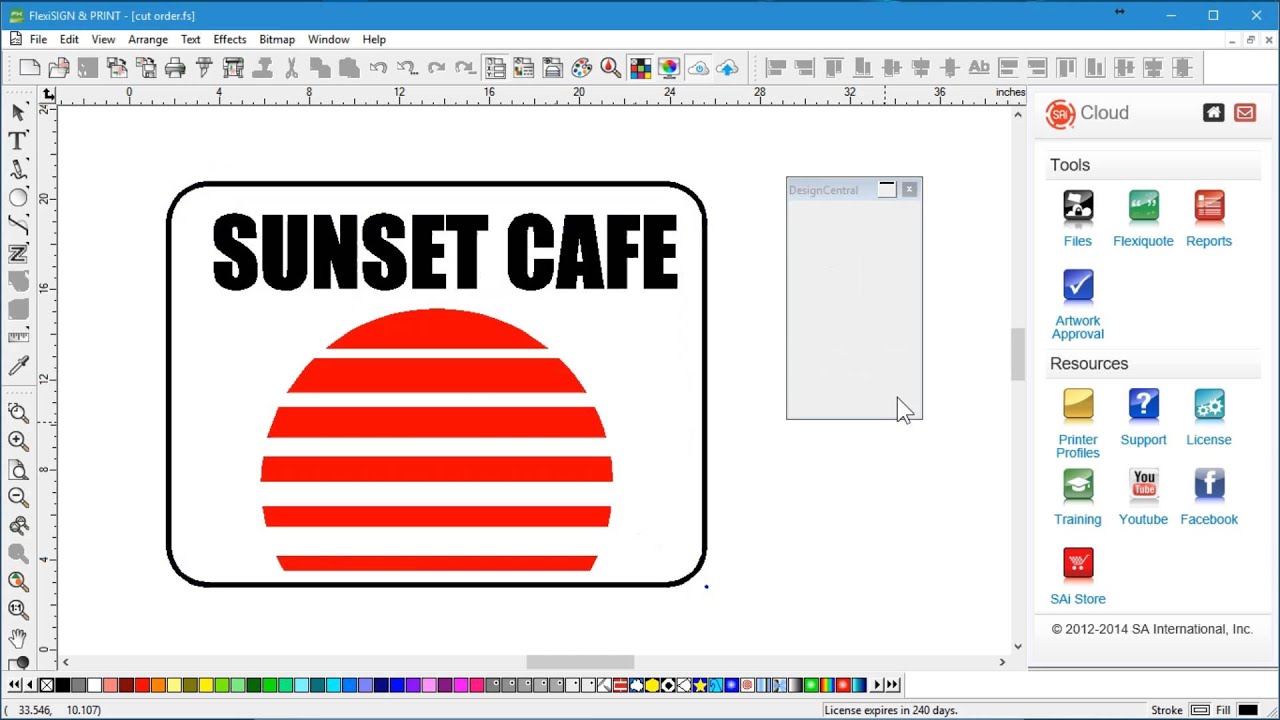This screenshot has height=720, width=1280.
Task: Click the Cloud home icon
Action: tap(1213, 113)
